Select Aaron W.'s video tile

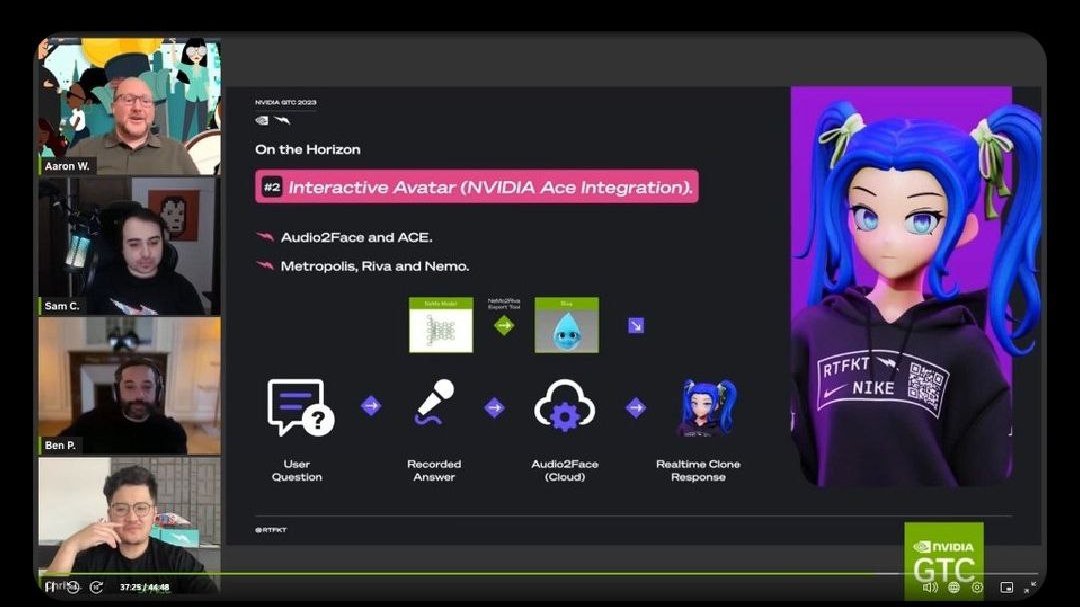pos(129,107)
